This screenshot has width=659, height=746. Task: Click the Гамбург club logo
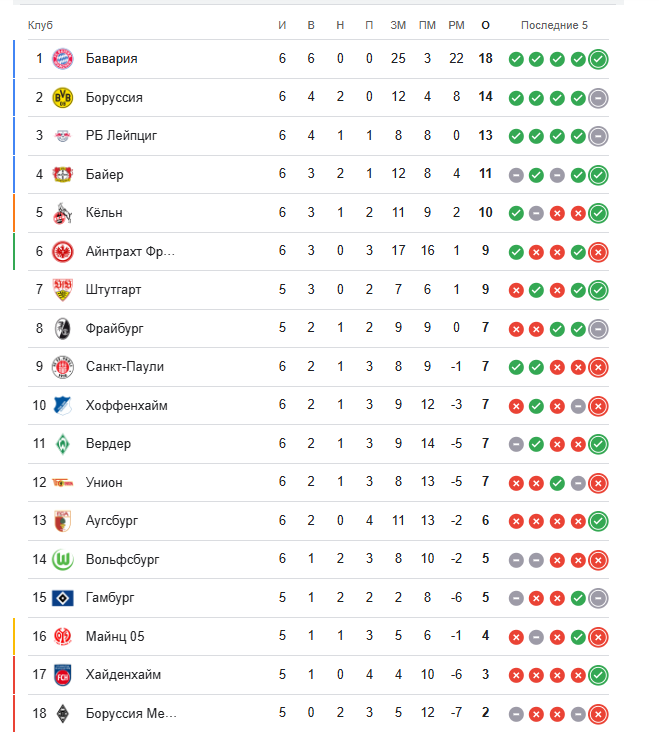tap(63, 598)
